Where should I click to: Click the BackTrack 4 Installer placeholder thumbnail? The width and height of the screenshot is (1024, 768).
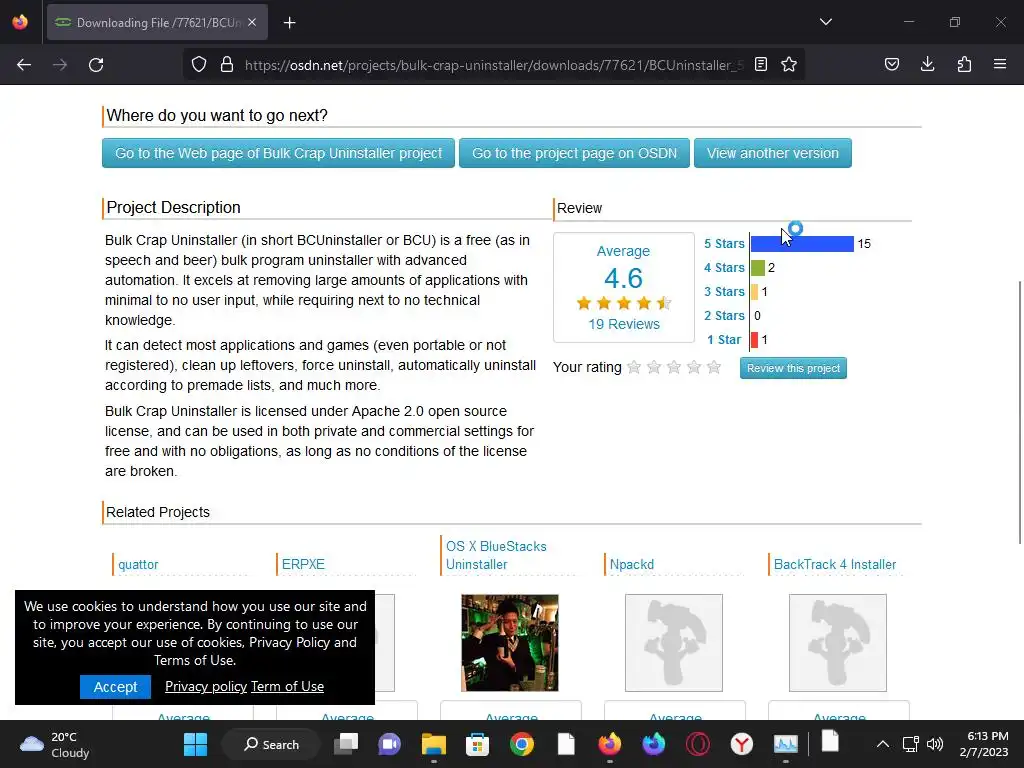[x=838, y=643]
